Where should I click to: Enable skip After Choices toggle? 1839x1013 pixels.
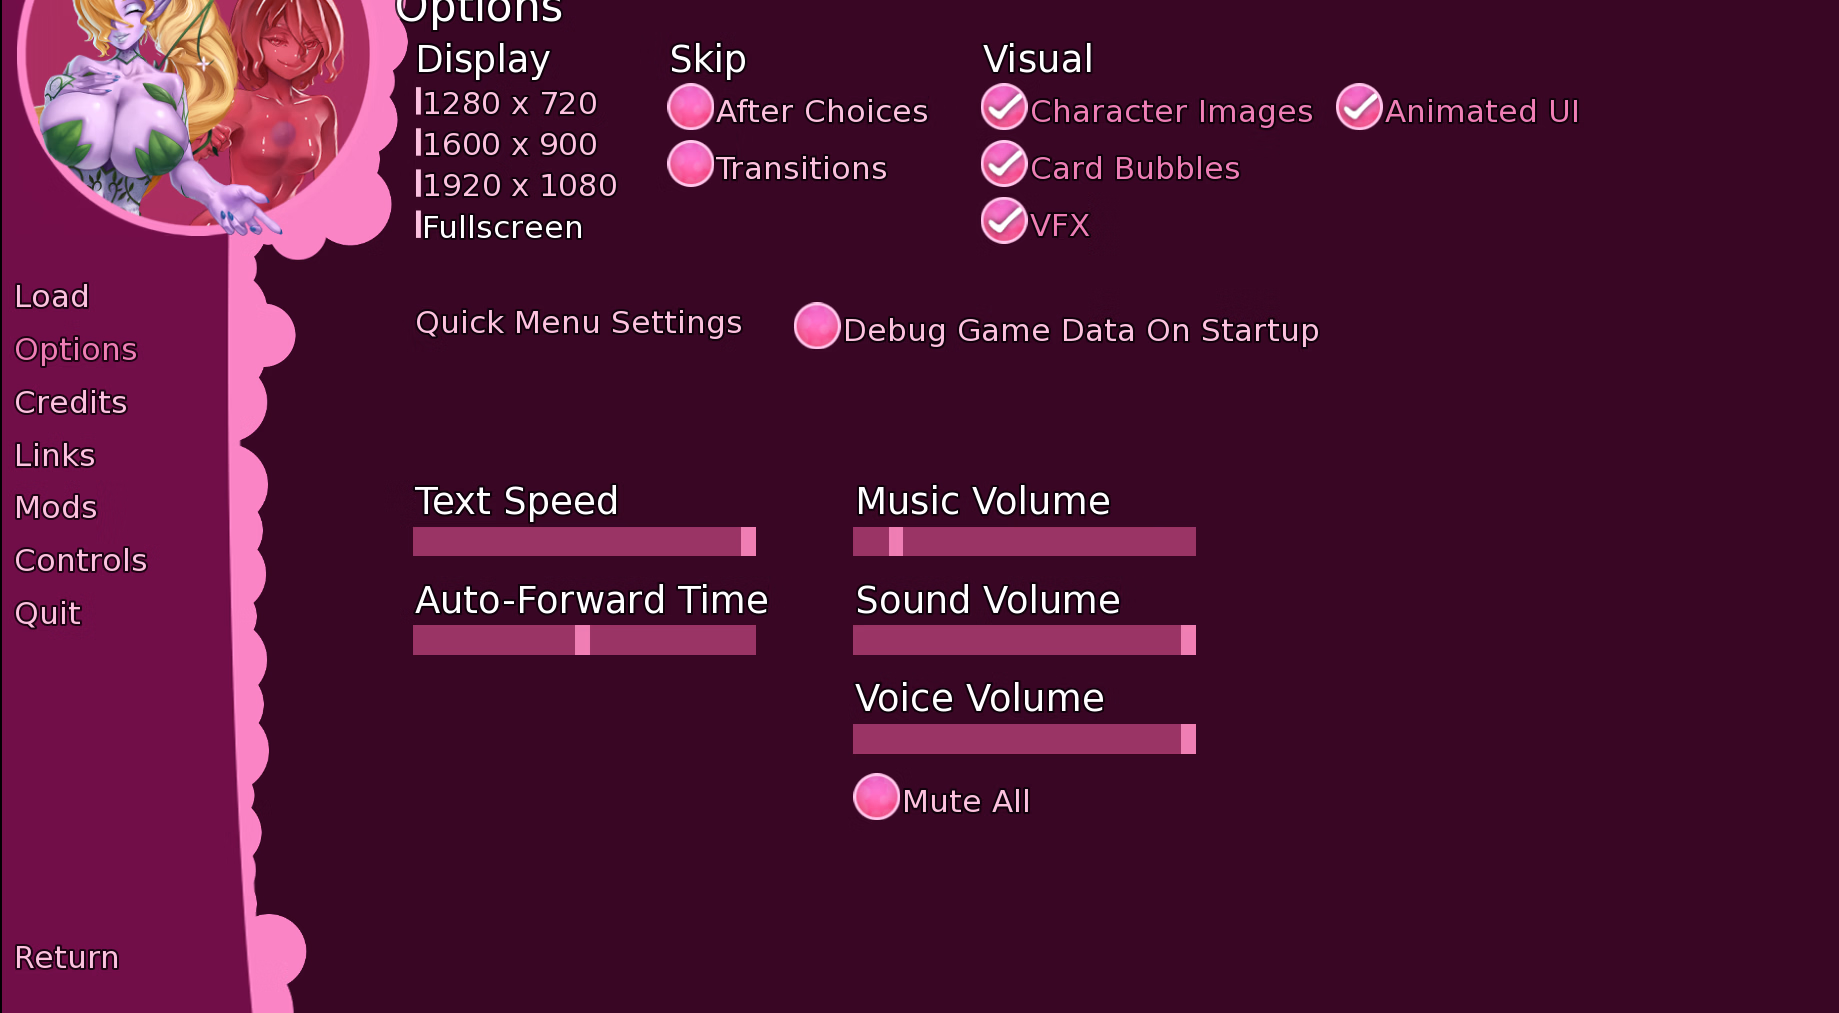[690, 108]
